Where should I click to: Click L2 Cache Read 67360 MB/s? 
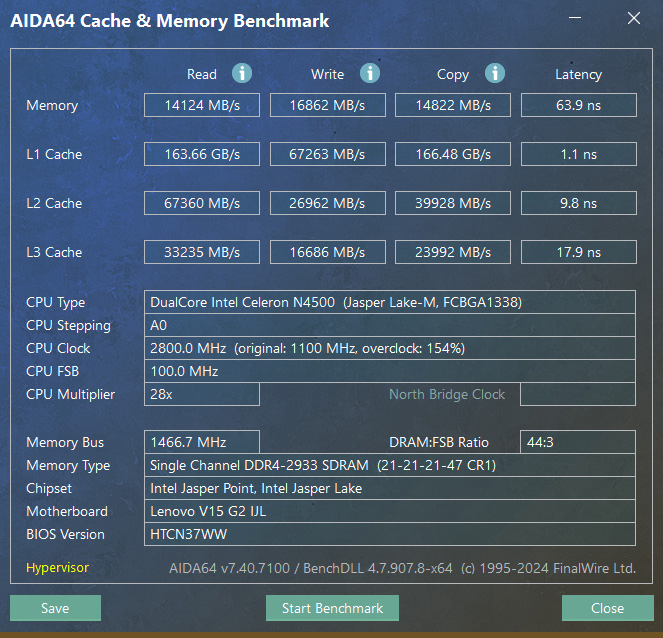[202, 203]
